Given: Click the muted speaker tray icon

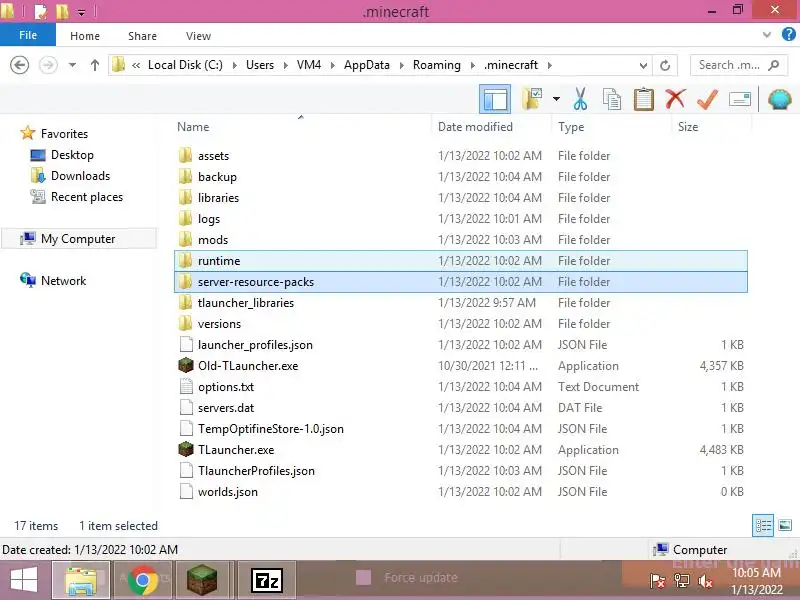Looking at the screenshot, I should (706, 581).
